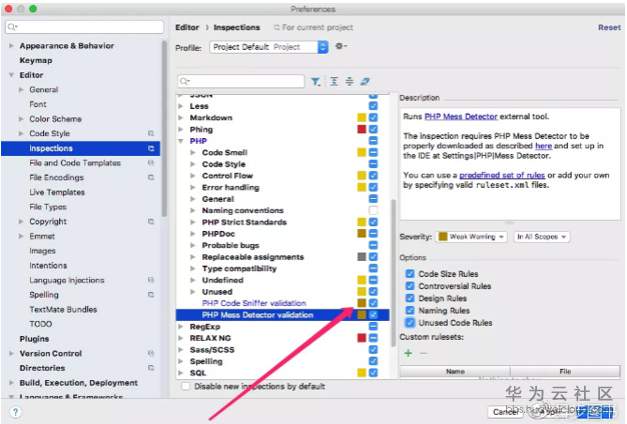
Task: Click the inspections list vertical scrollbar
Action: coord(393,272)
